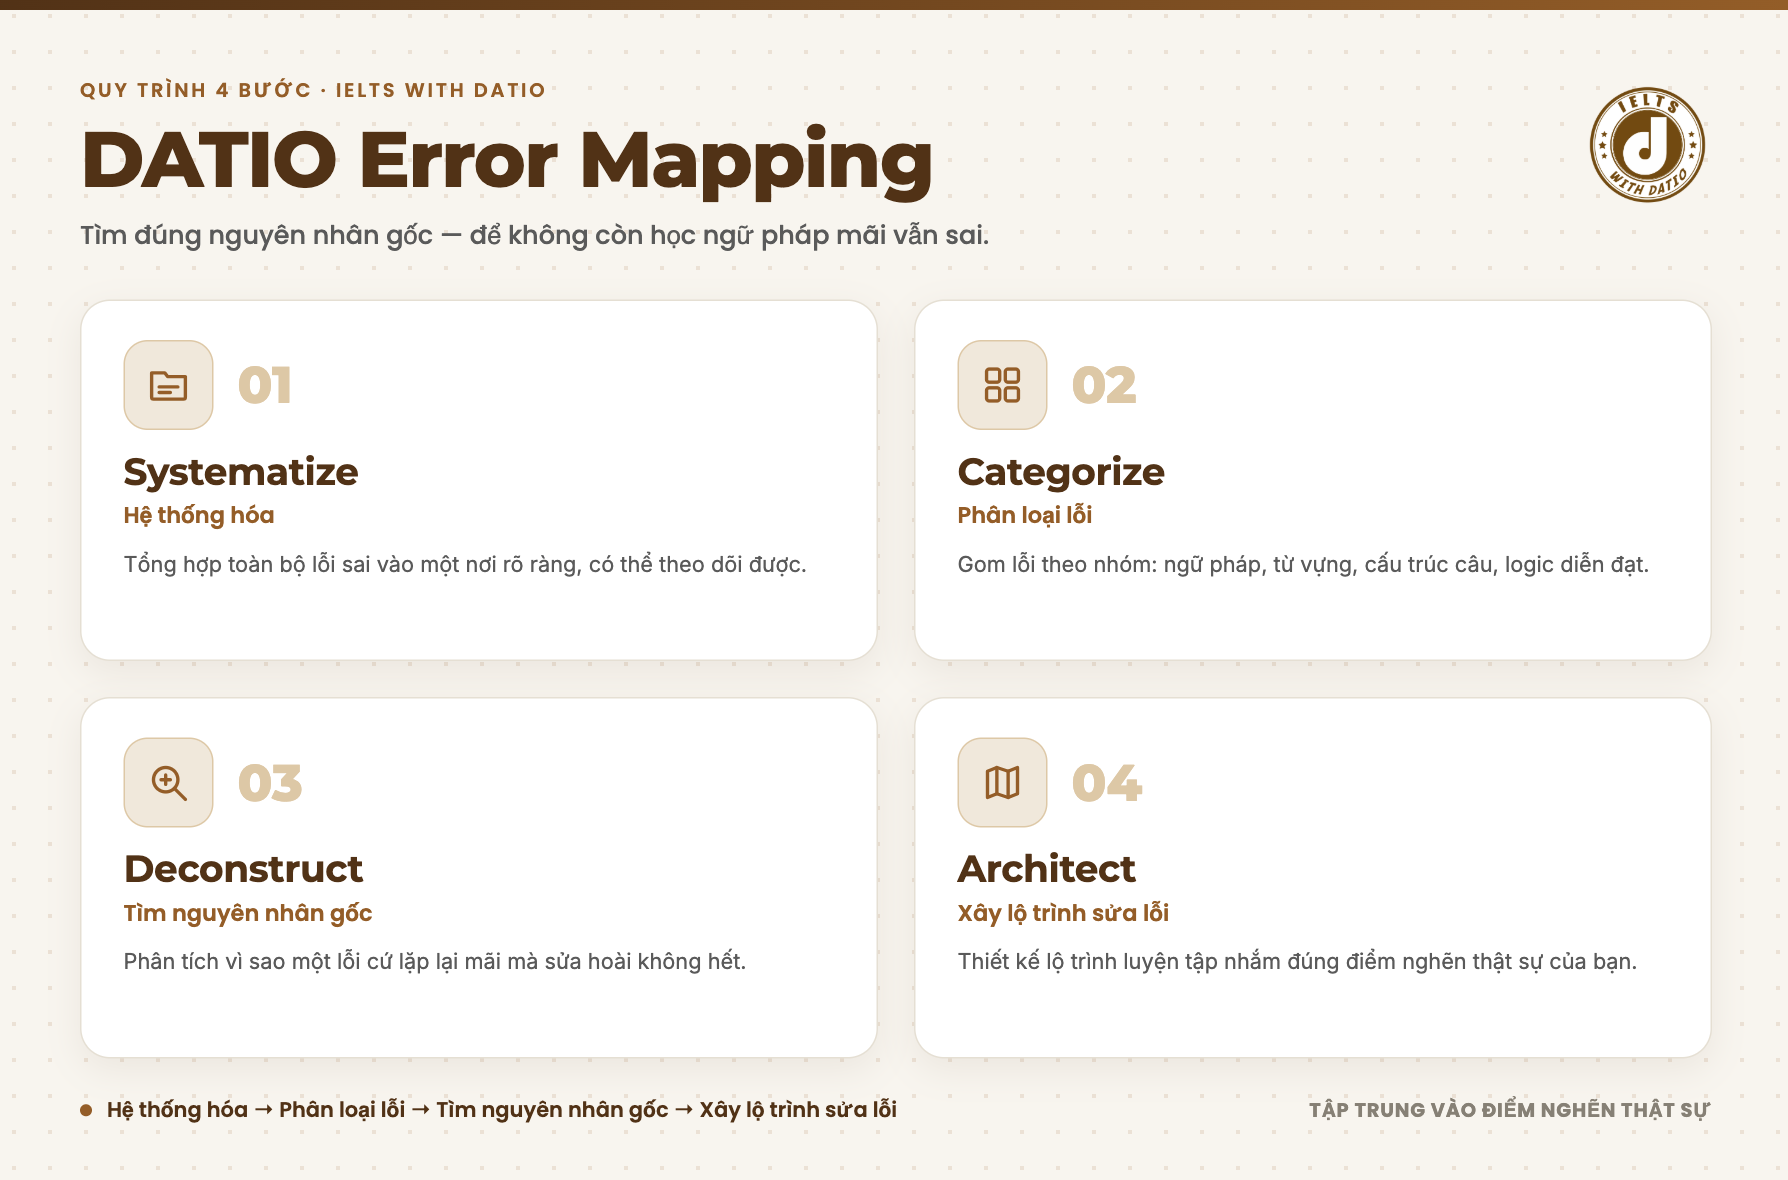Screen dimensions: 1788x1180
Task: Click 'Phân loại lỗi' in the footer flow
Action: coord(342,1110)
